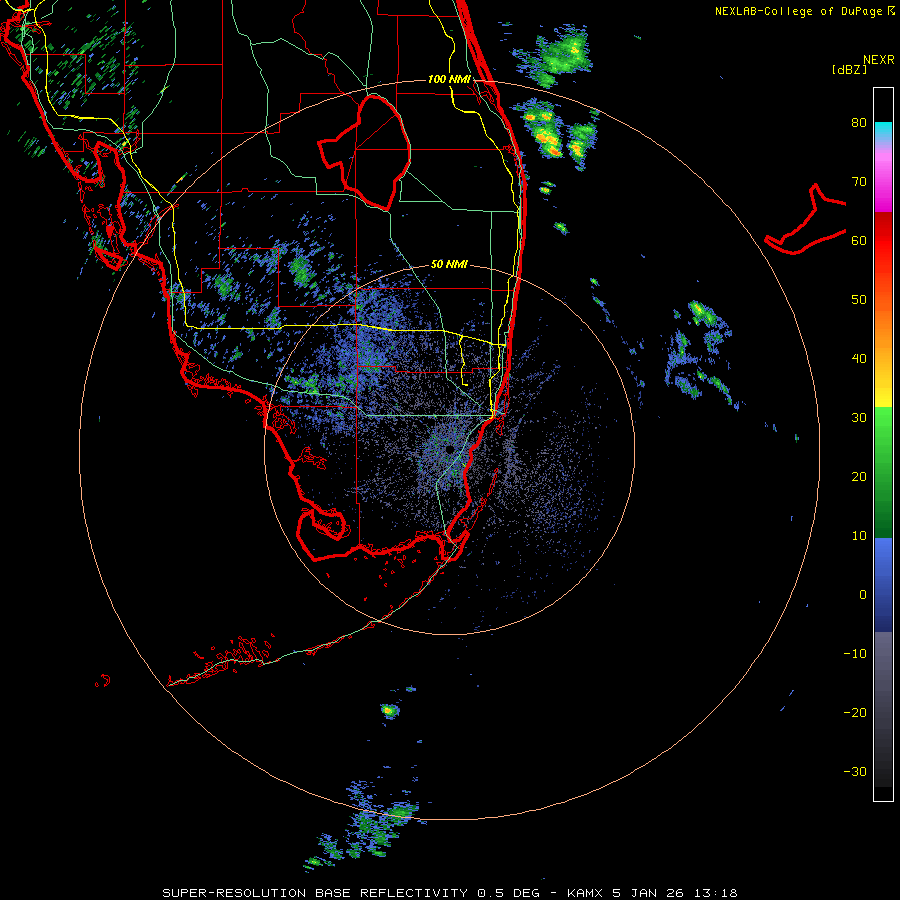The height and width of the screenshot is (900, 900).
Task: Click the -10 dBZ scale value
Action: [855, 654]
